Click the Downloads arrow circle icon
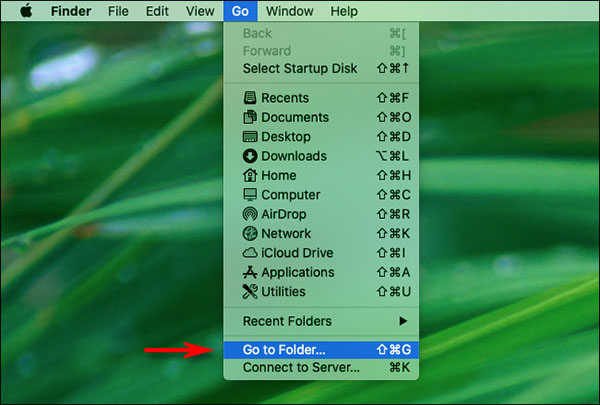600x405 pixels. coord(250,156)
